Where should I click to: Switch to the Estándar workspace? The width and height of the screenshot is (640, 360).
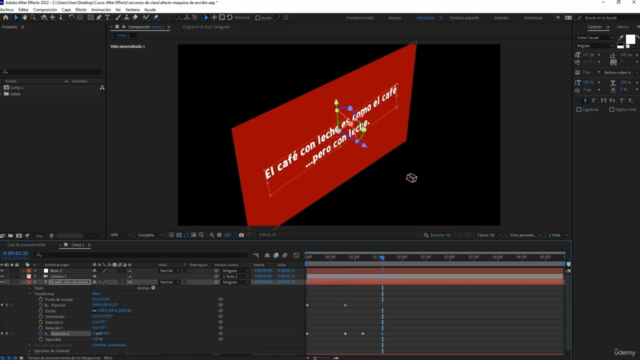tap(501, 18)
